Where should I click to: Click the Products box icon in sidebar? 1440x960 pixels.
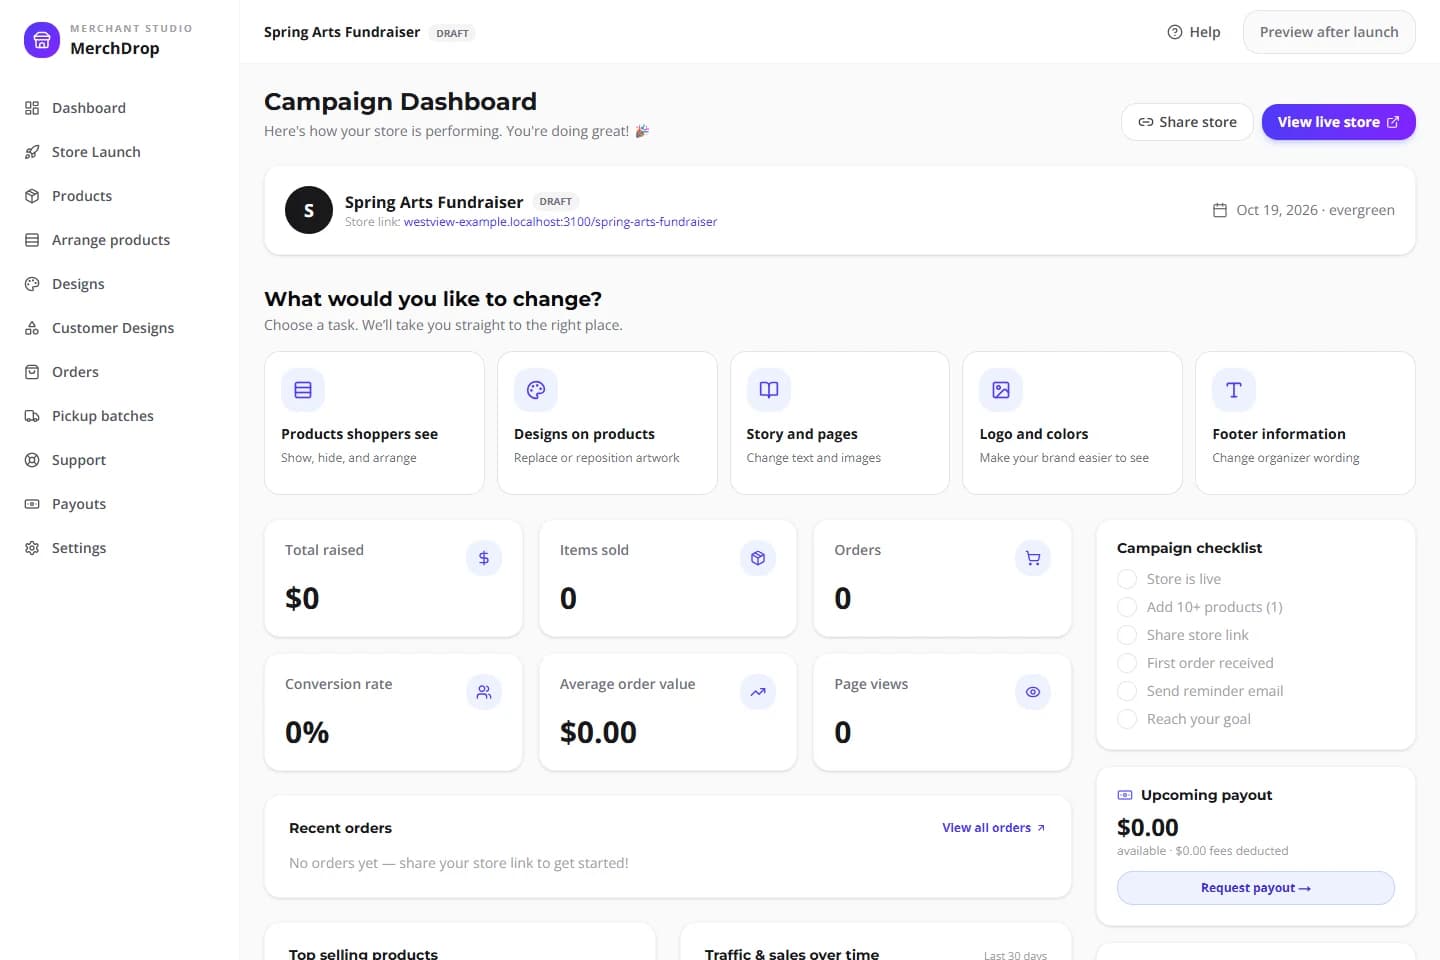pyautogui.click(x=32, y=196)
